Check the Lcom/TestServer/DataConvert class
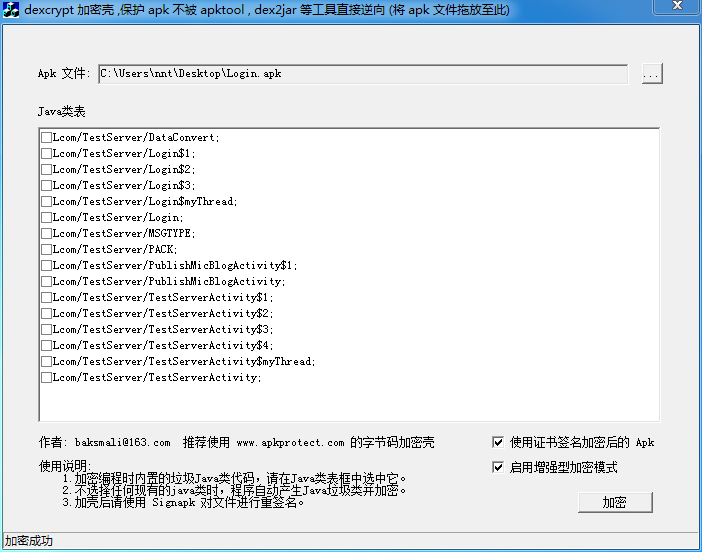Image resolution: width=702 pixels, height=552 pixels. [46, 137]
